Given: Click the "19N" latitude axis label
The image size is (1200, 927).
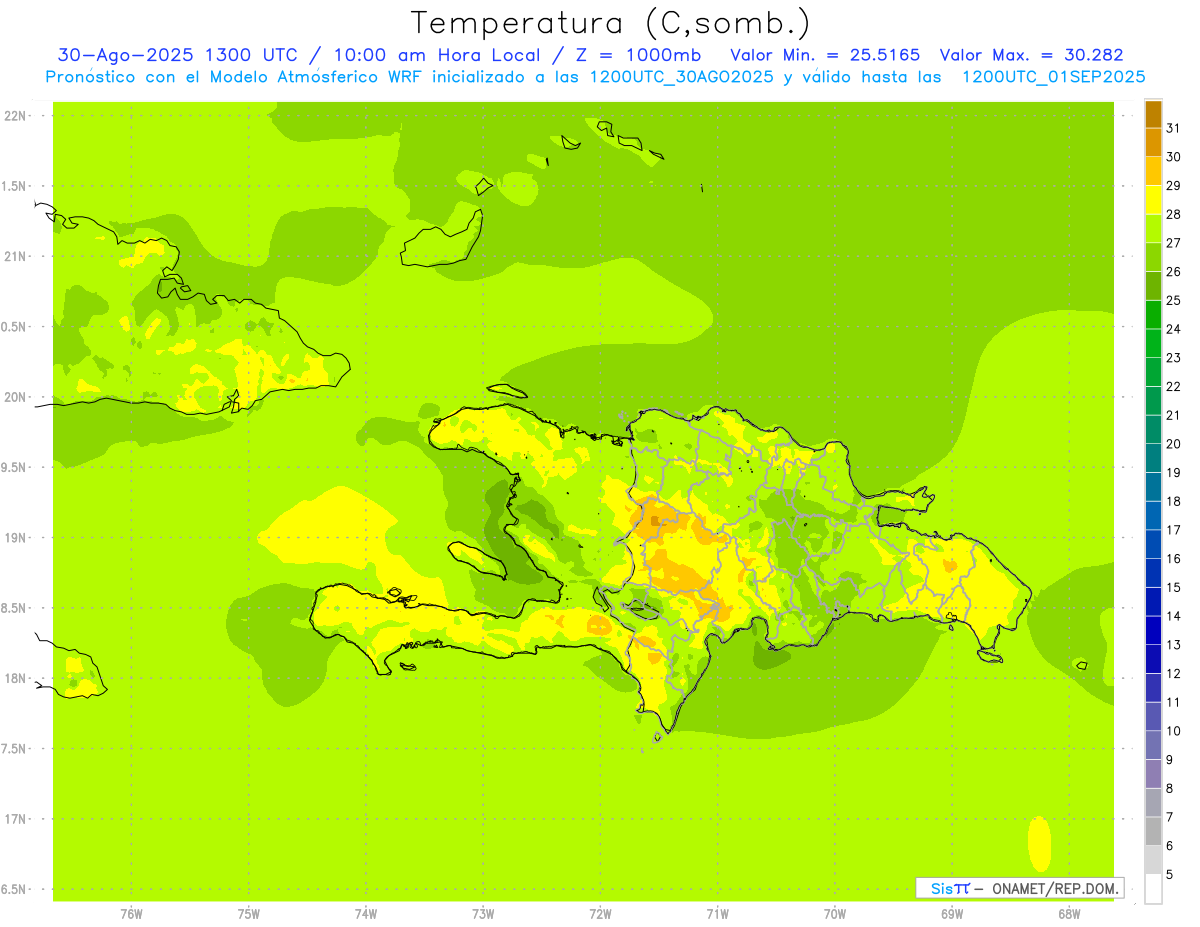Looking at the screenshot, I should [15, 538].
